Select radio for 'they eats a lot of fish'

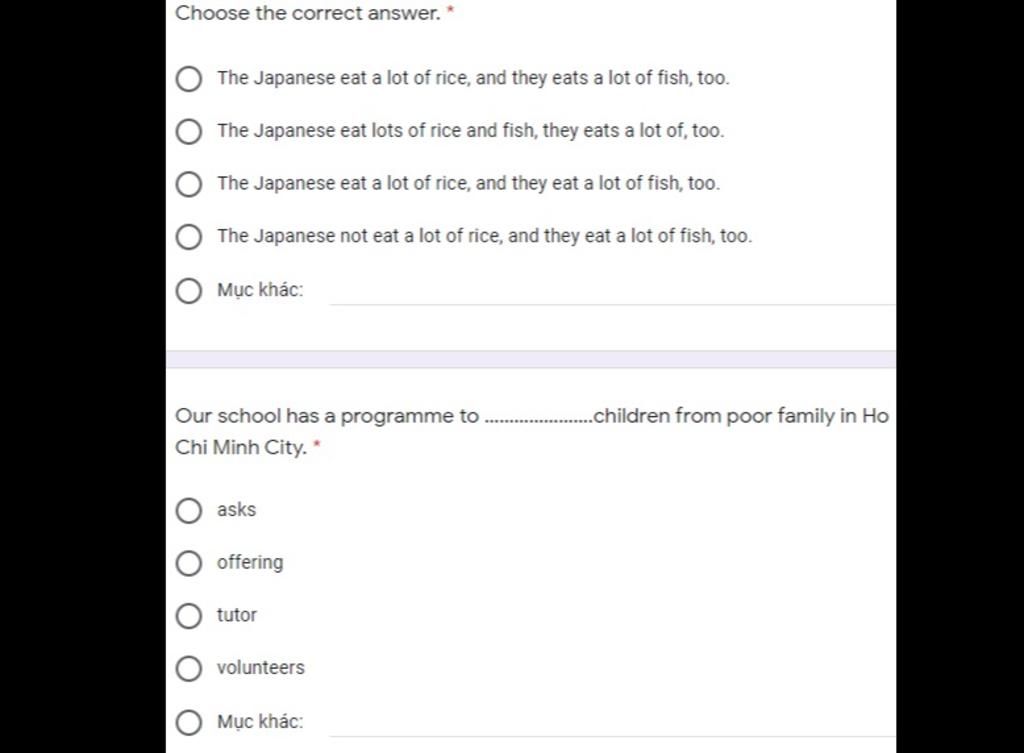[189, 78]
